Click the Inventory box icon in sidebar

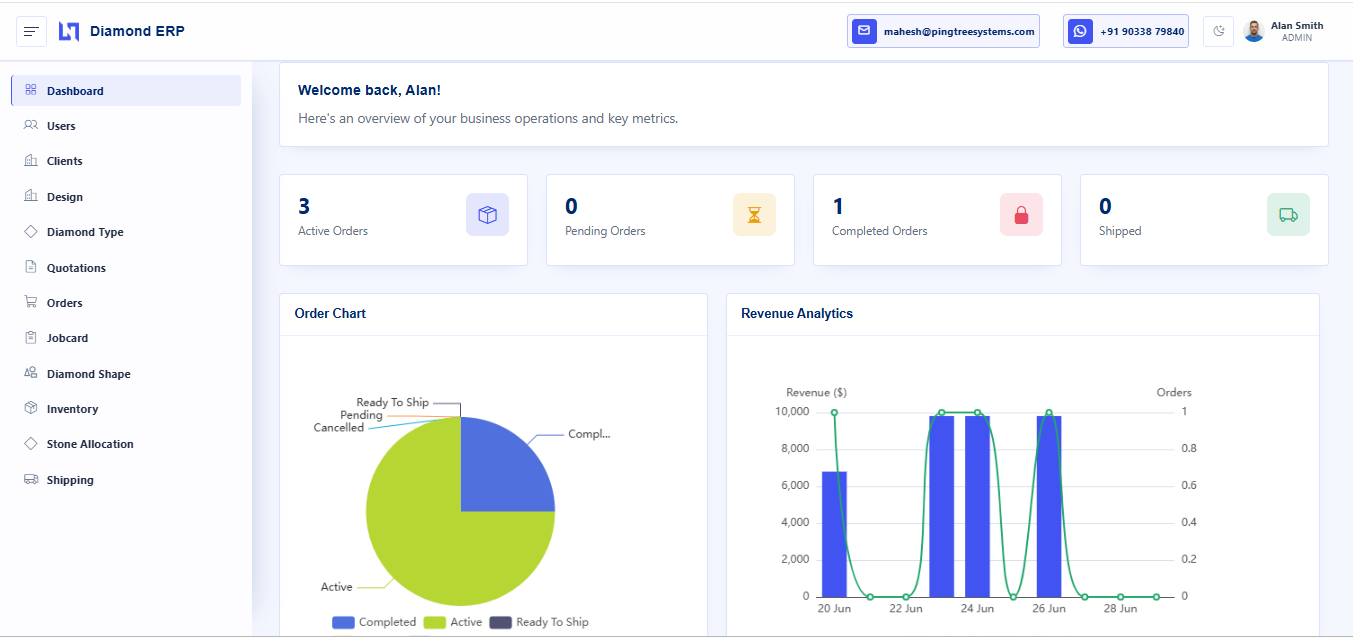pos(30,408)
